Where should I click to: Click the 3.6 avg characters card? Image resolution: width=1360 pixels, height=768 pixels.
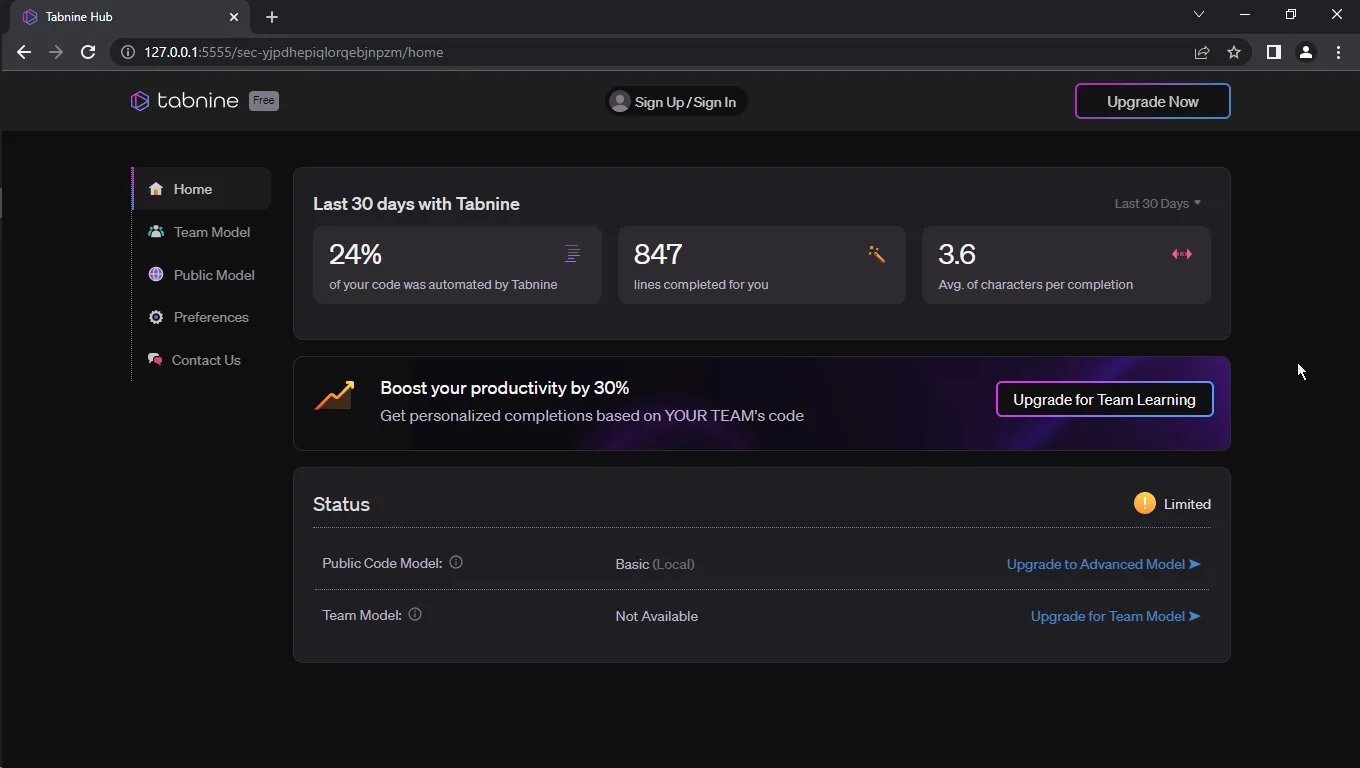click(1066, 265)
